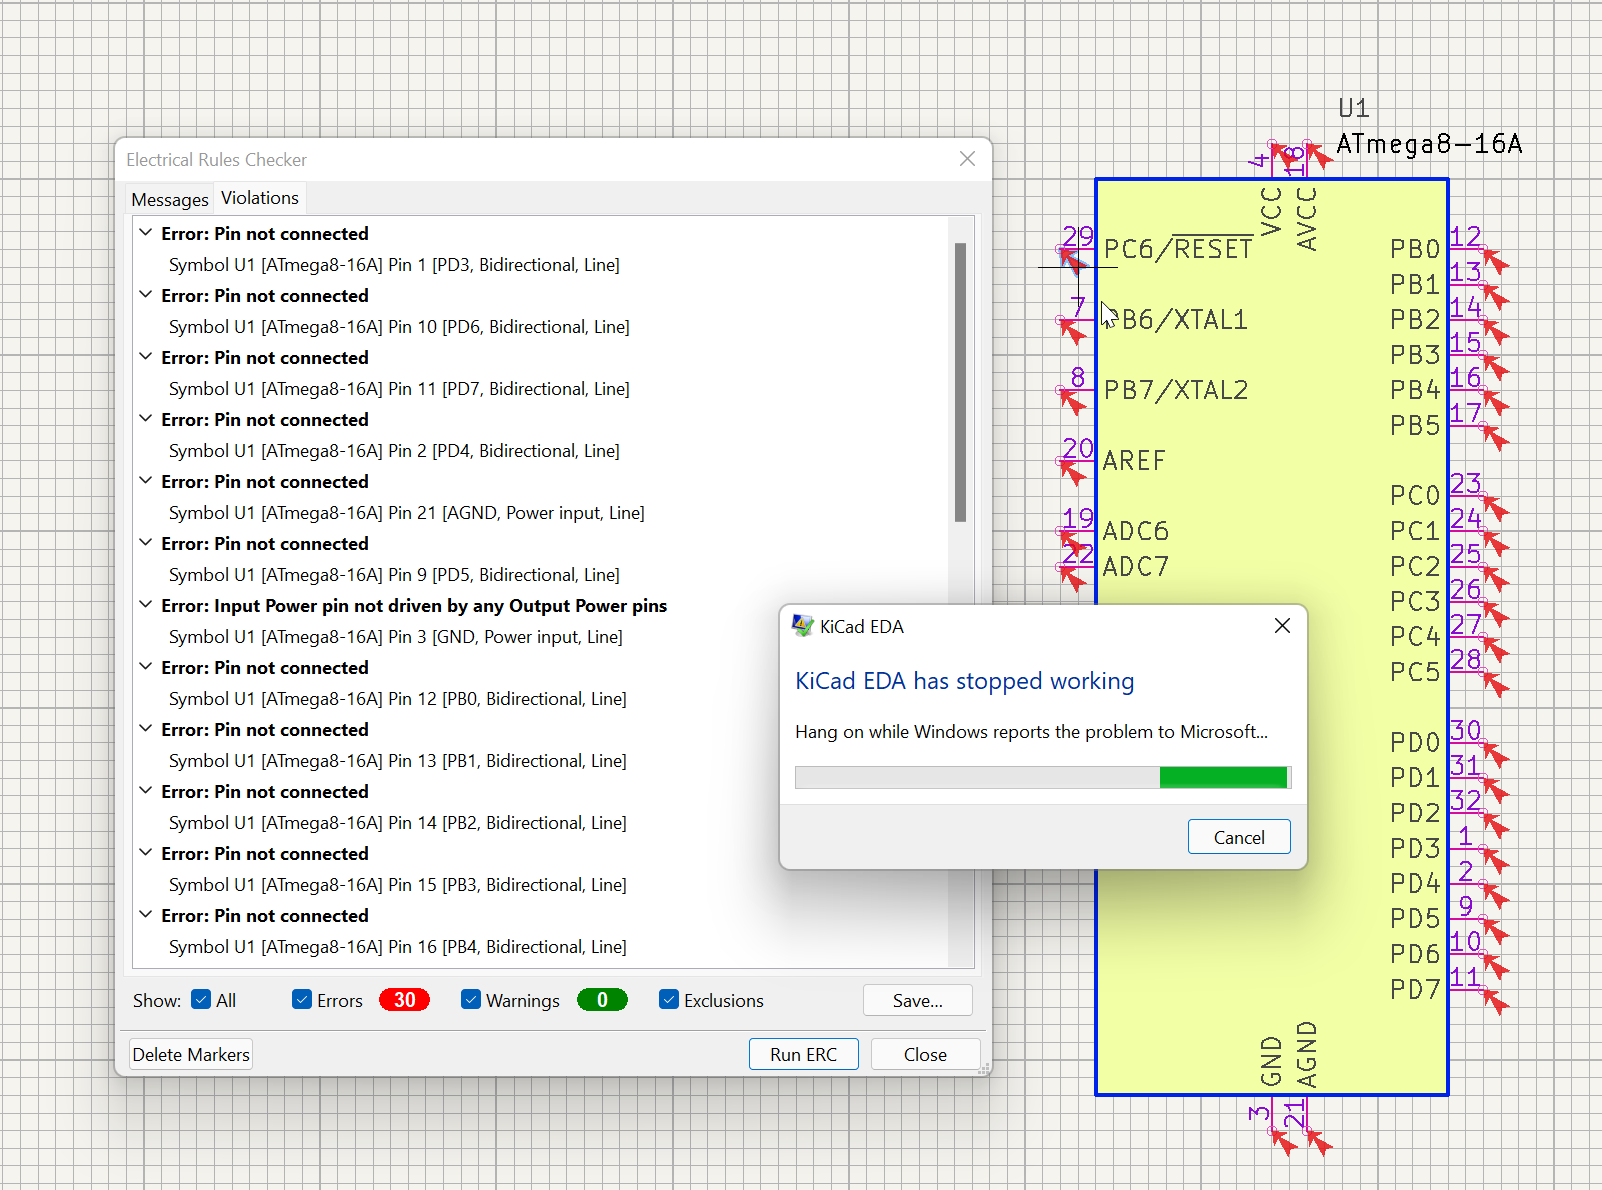1602x1190 pixels.
Task: Click the error marker at XTAL2 pin 8
Action: point(1071,402)
